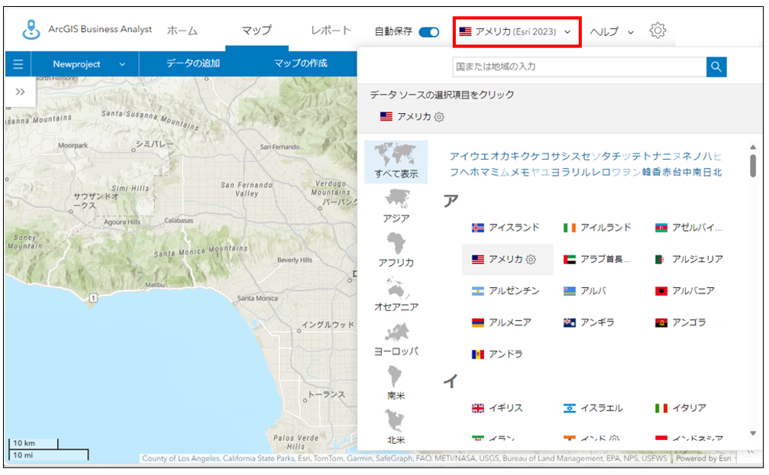Click the scroll-up arrow of country list
The height and width of the screenshot is (475, 769).
[x=753, y=147]
